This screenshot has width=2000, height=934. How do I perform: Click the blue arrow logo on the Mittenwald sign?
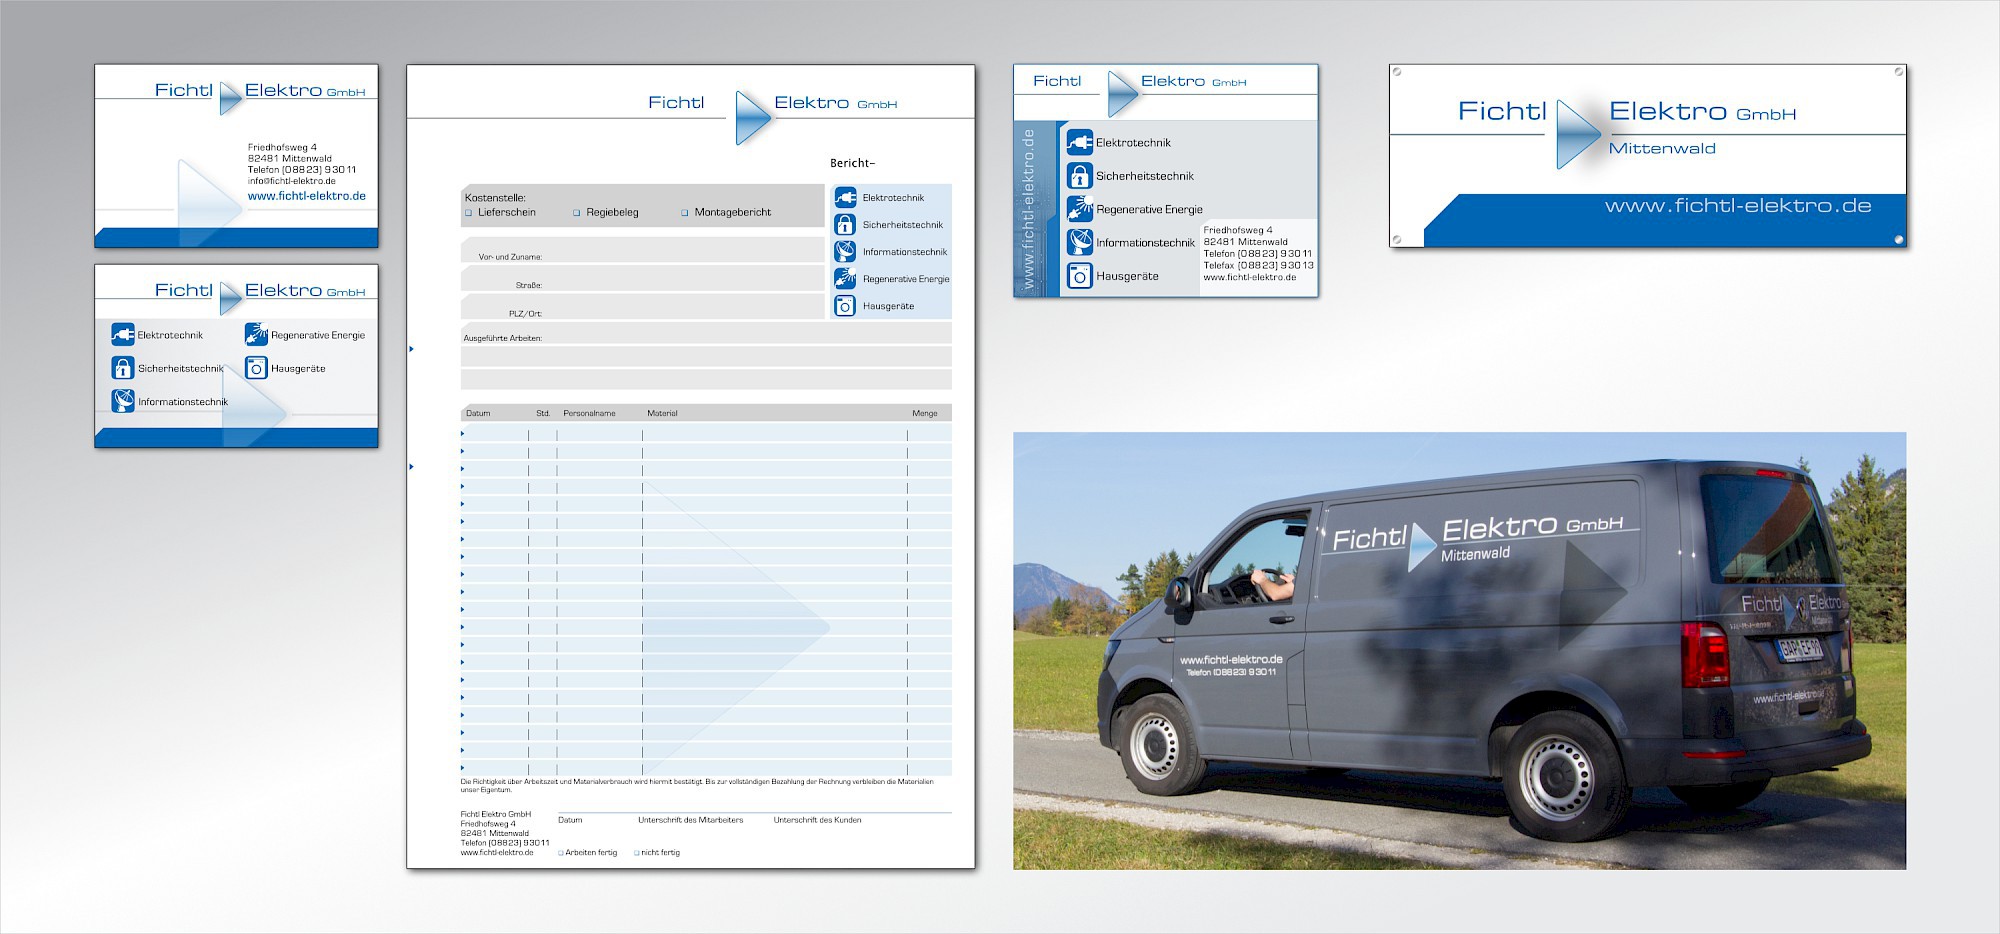pyautogui.click(x=1577, y=133)
